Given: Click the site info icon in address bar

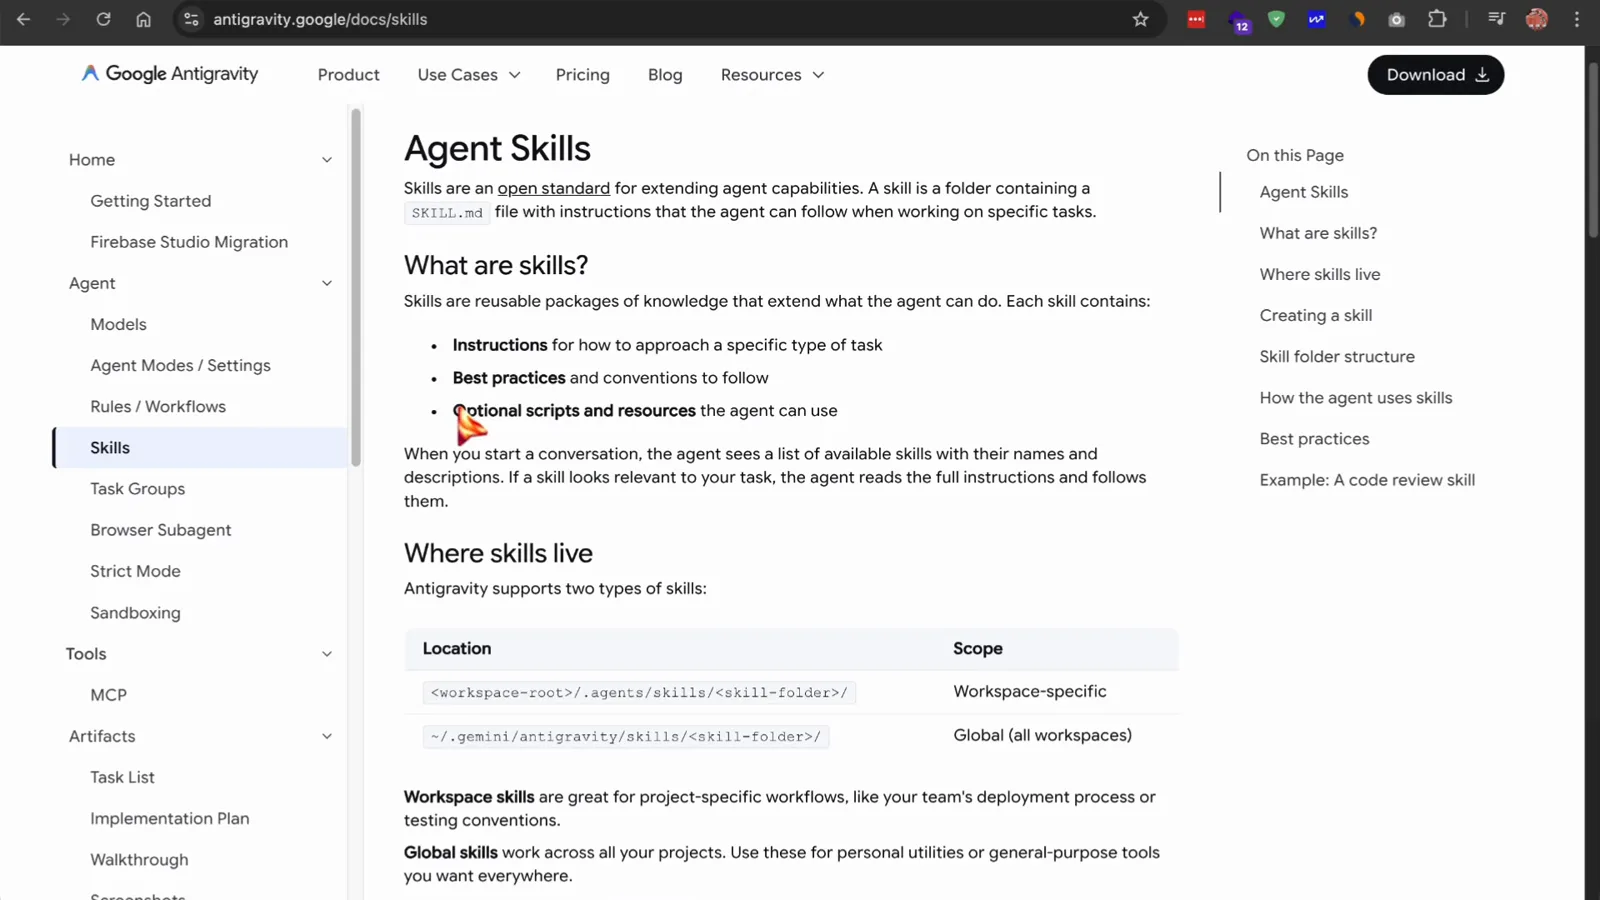Looking at the screenshot, I should [191, 19].
